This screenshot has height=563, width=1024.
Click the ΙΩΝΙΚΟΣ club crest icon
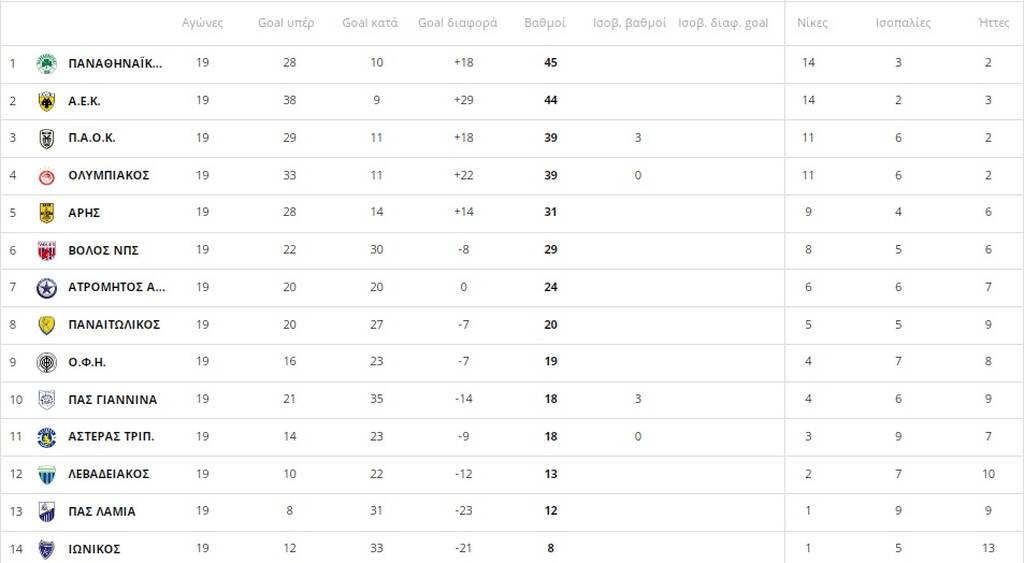point(46,549)
